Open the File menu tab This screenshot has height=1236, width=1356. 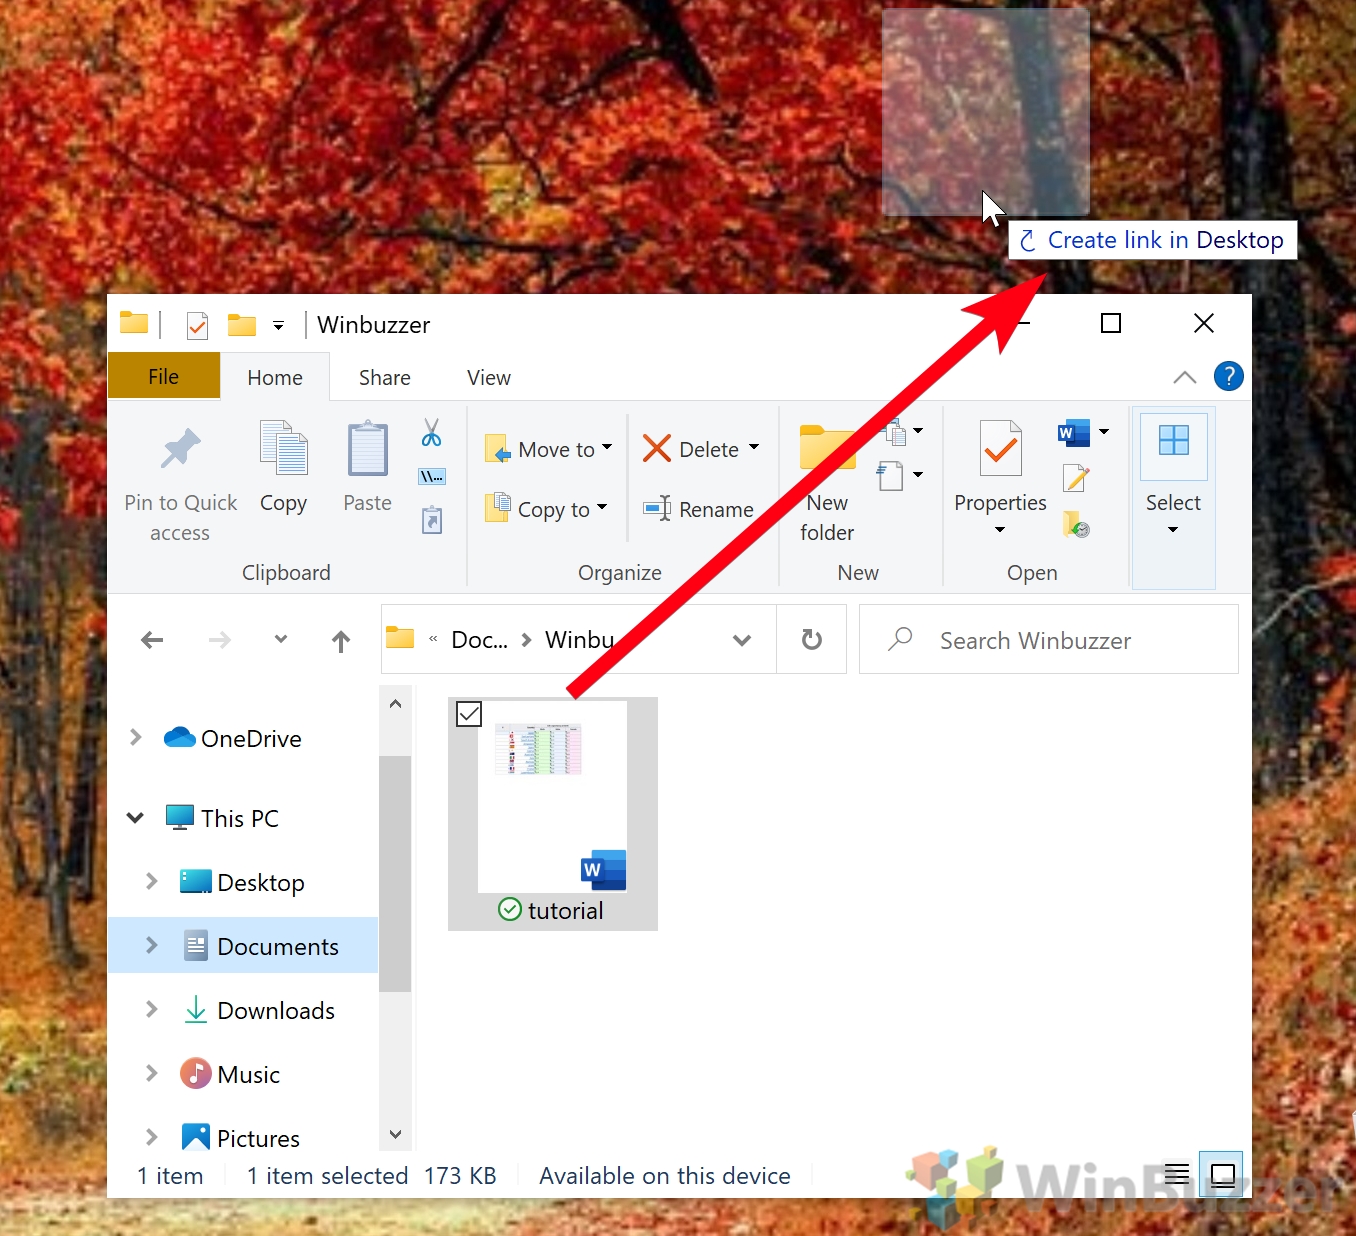coord(164,376)
